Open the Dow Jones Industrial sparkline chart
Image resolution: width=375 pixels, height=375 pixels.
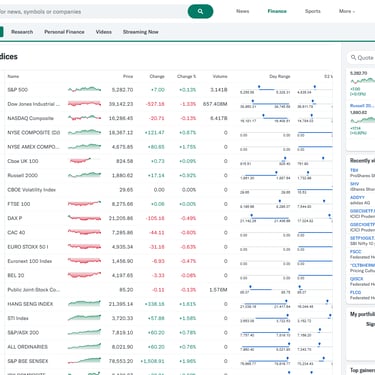click(84, 104)
